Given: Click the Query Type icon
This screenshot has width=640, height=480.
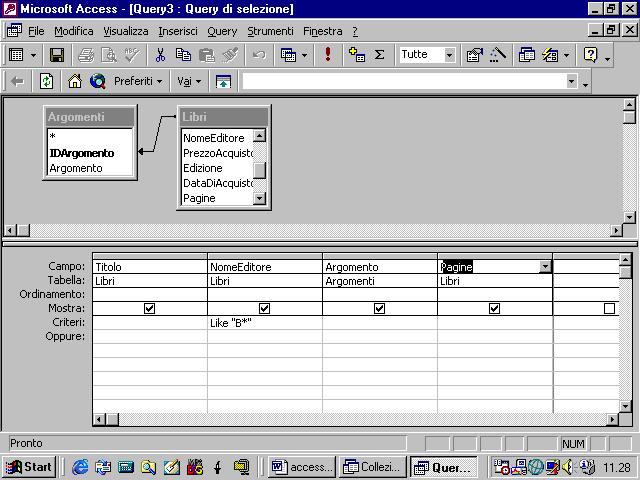Looking at the screenshot, I should [289, 55].
